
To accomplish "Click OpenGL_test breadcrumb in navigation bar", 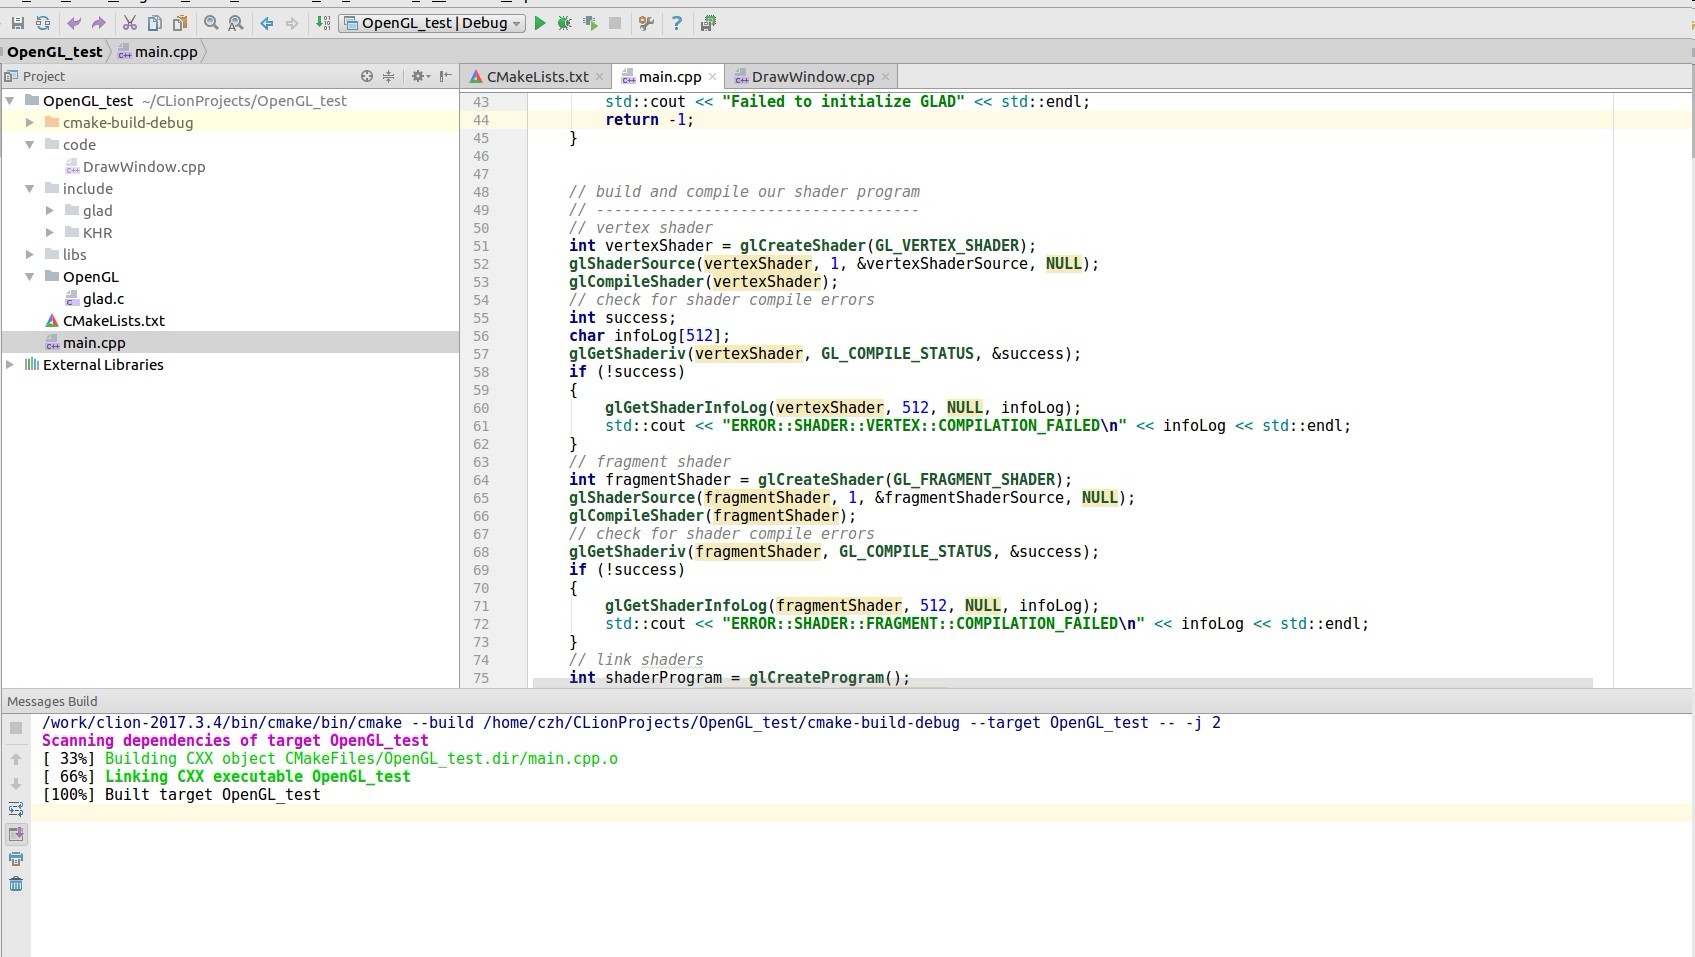I will tap(55, 52).
